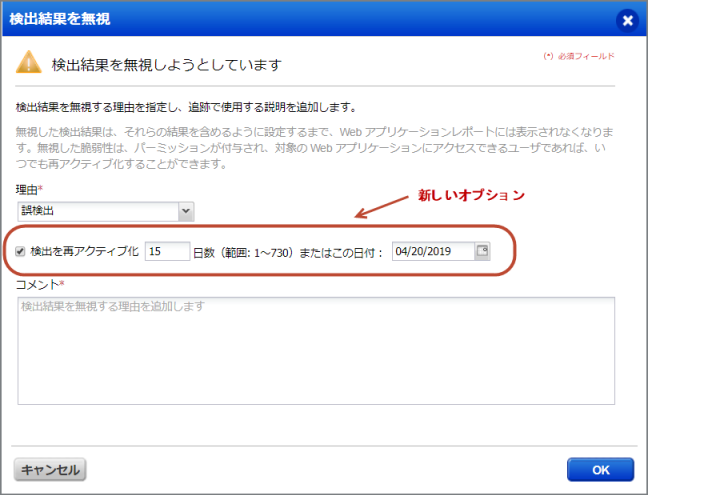Click the 必須フィールド required note

click(x=579, y=57)
